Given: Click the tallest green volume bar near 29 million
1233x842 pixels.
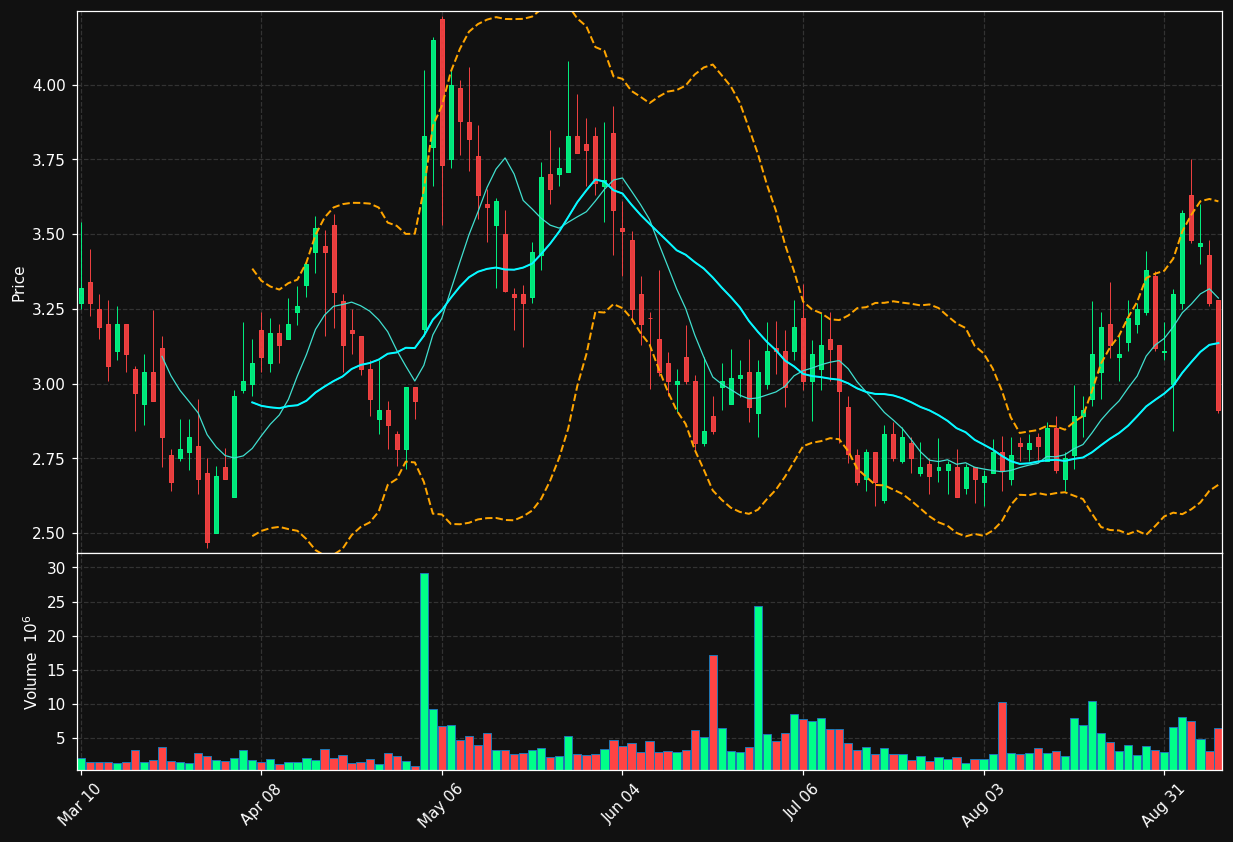Looking at the screenshot, I should (424, 671).
